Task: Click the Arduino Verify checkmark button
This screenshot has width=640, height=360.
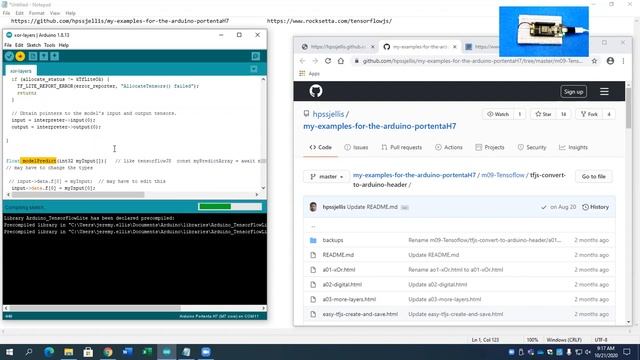Action: [9, 56]
